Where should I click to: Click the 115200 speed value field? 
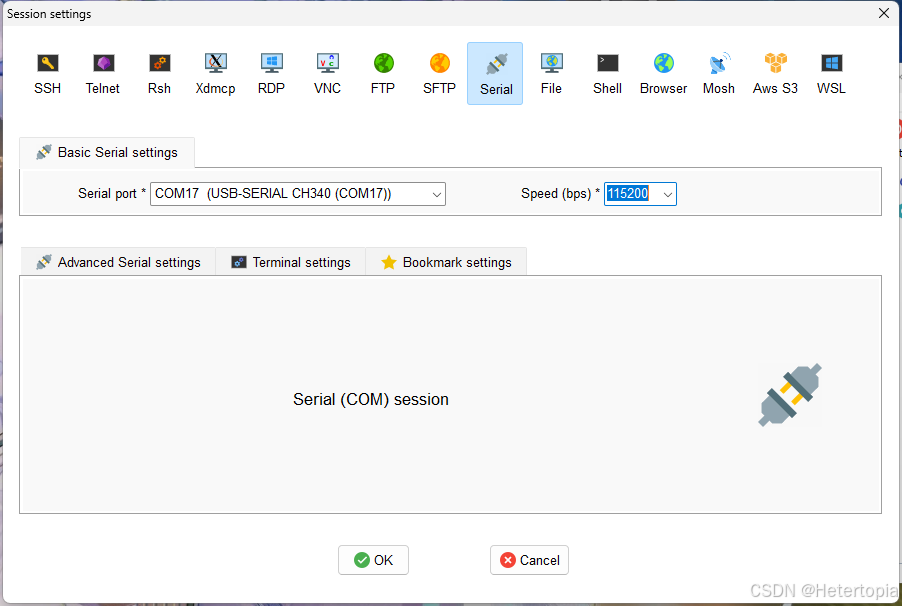point(628,194)
